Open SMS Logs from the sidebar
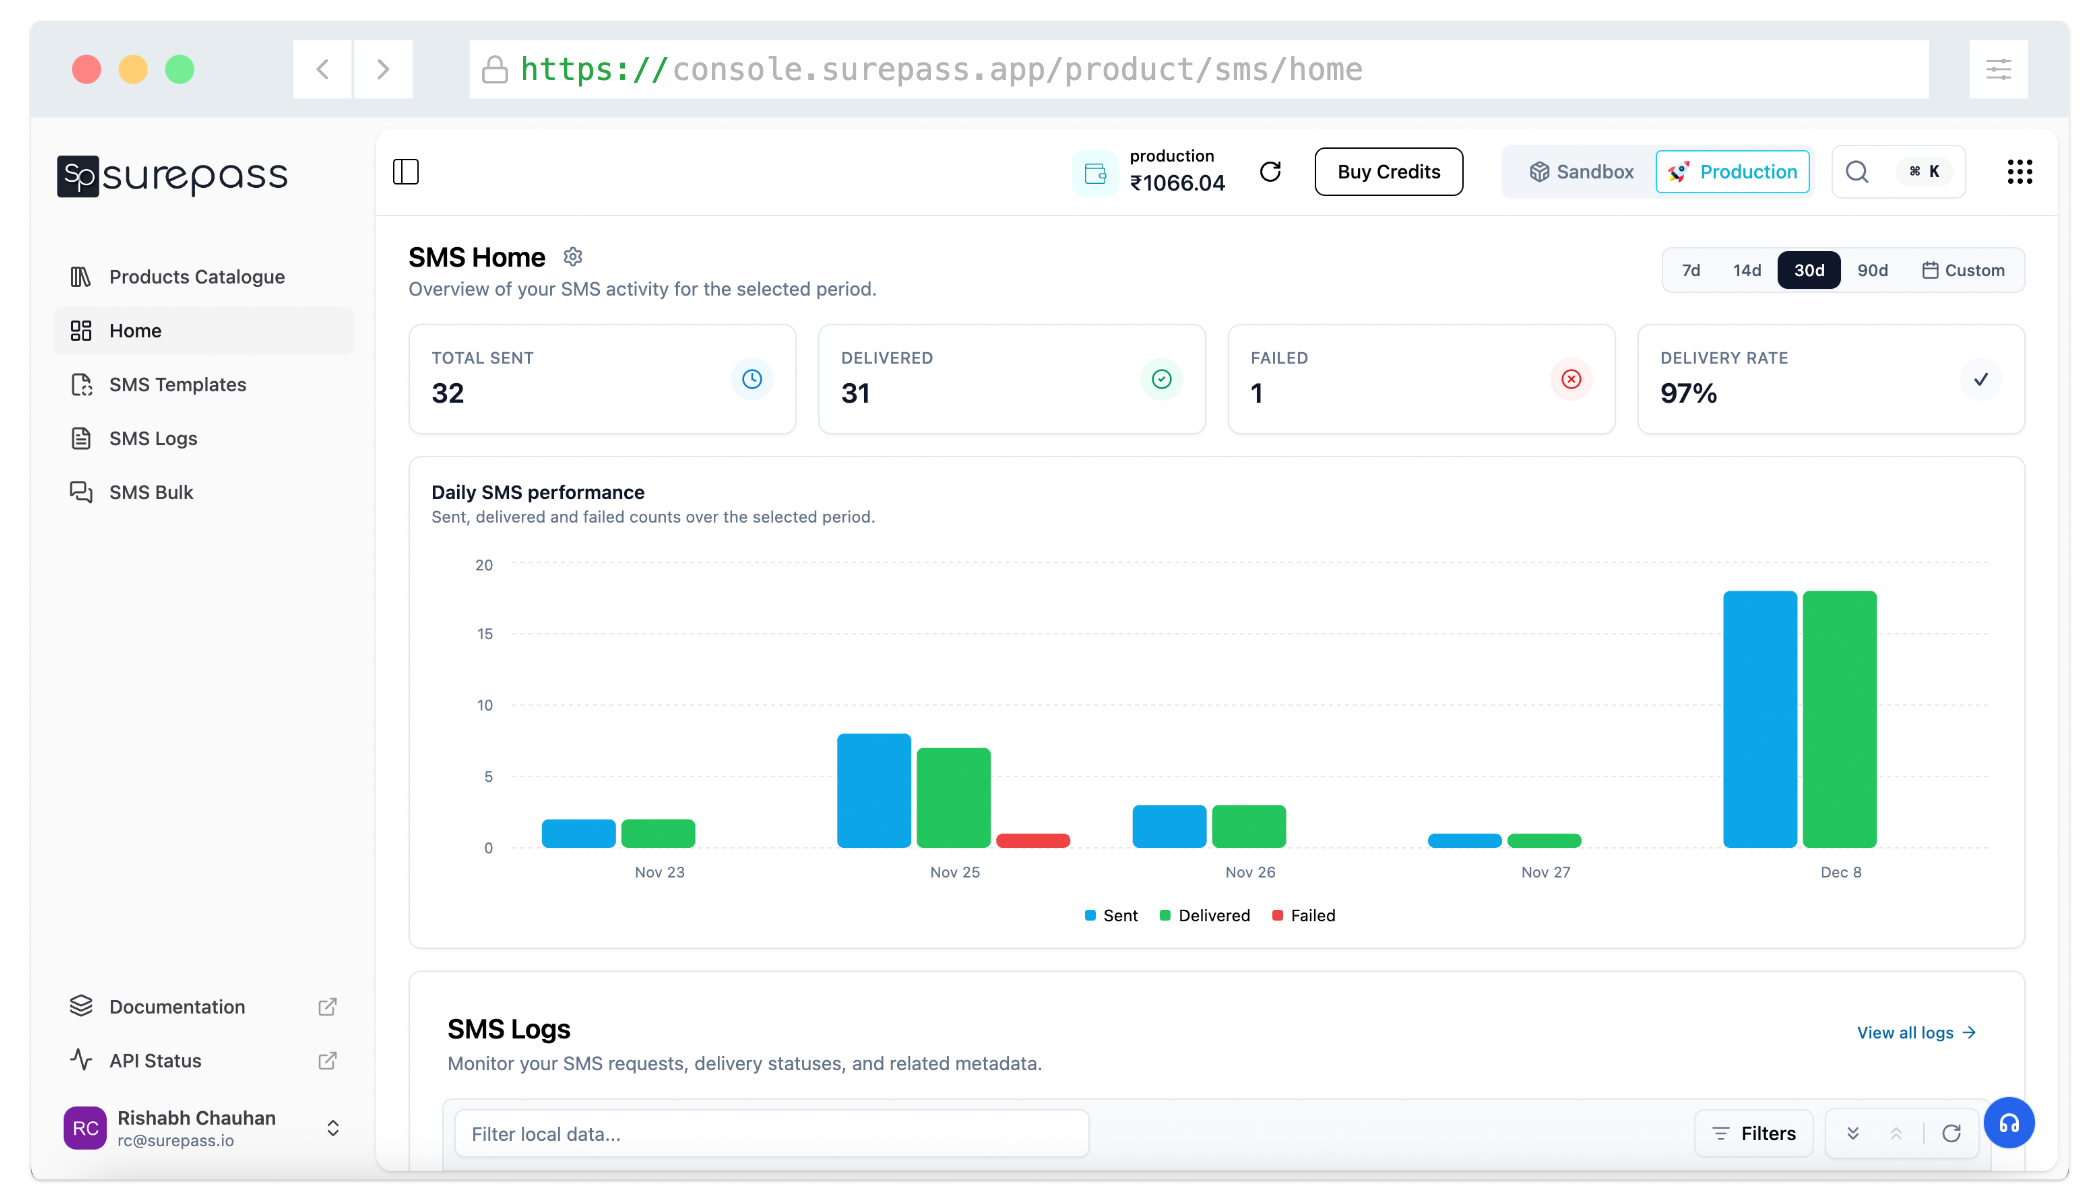2100x1200 pixels. pyautogui.click(x=155, y=438)
